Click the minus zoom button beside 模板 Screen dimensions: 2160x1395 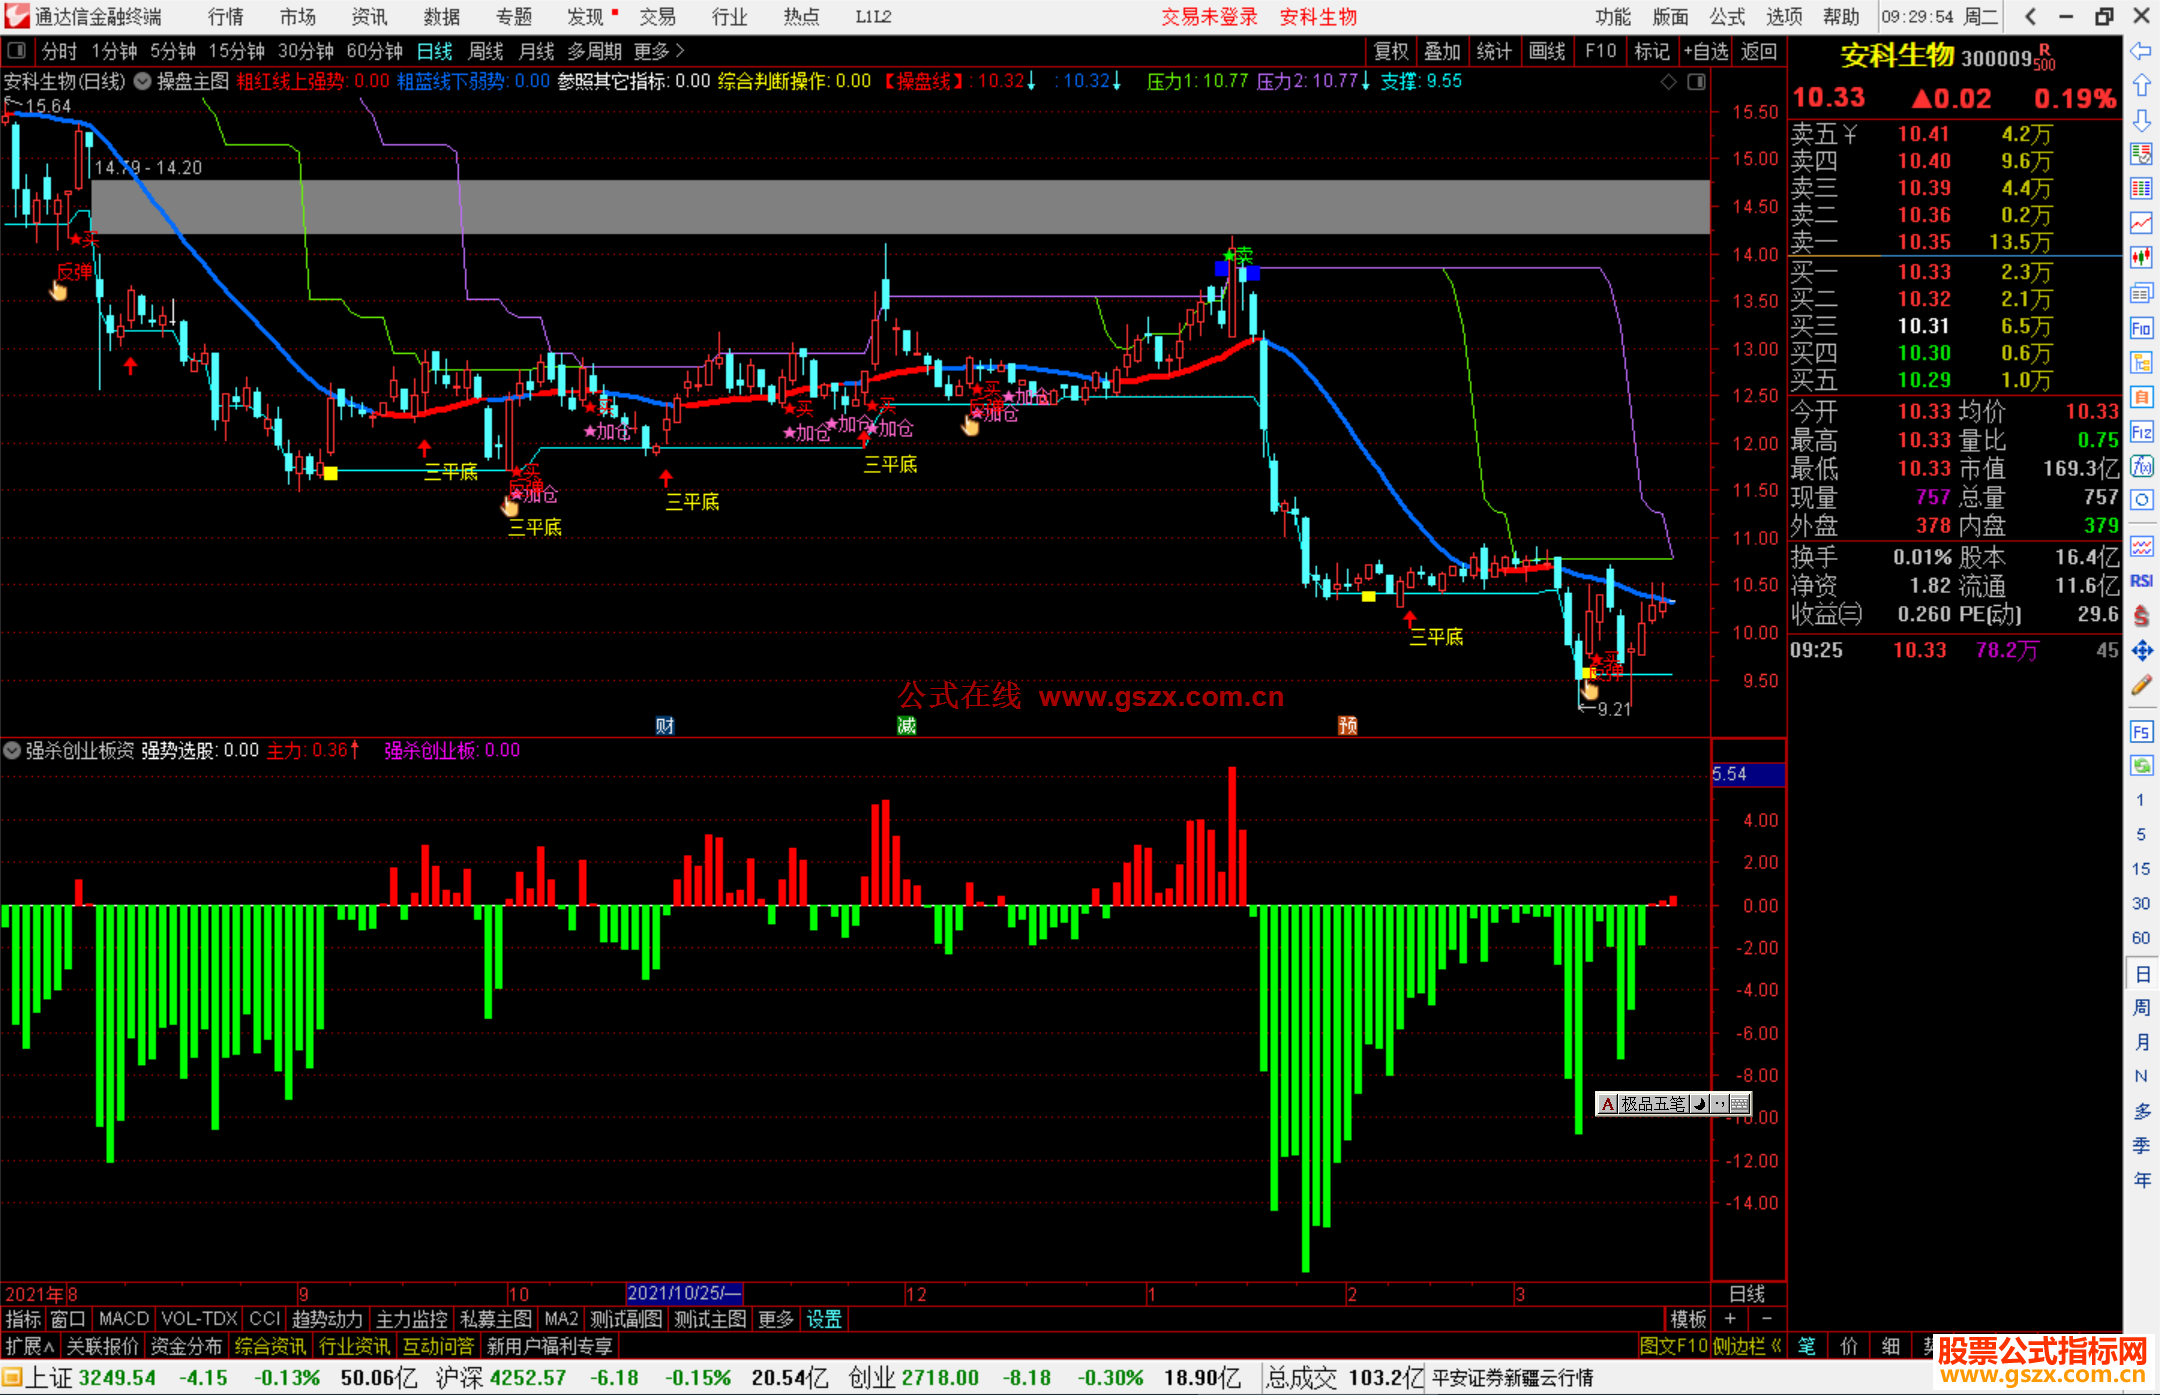(1766, 1319)
